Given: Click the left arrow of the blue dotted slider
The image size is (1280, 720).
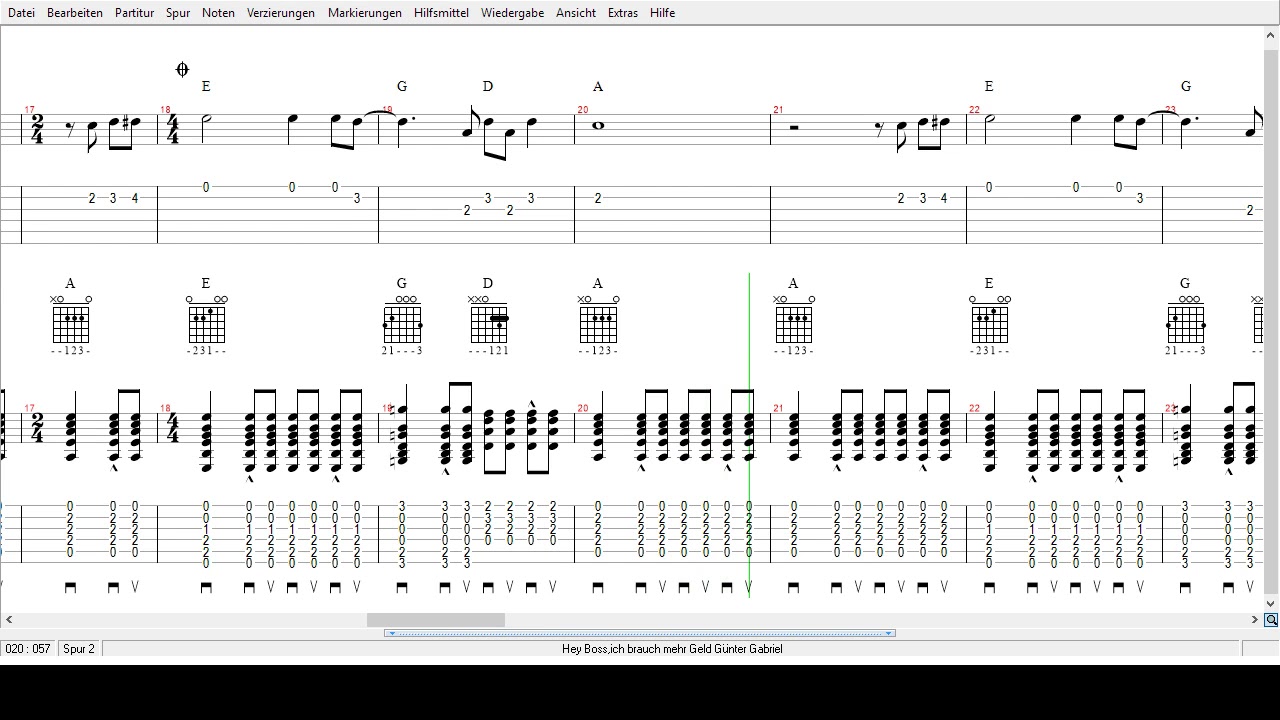Looking at the screenshot, I should click(391, 633).
